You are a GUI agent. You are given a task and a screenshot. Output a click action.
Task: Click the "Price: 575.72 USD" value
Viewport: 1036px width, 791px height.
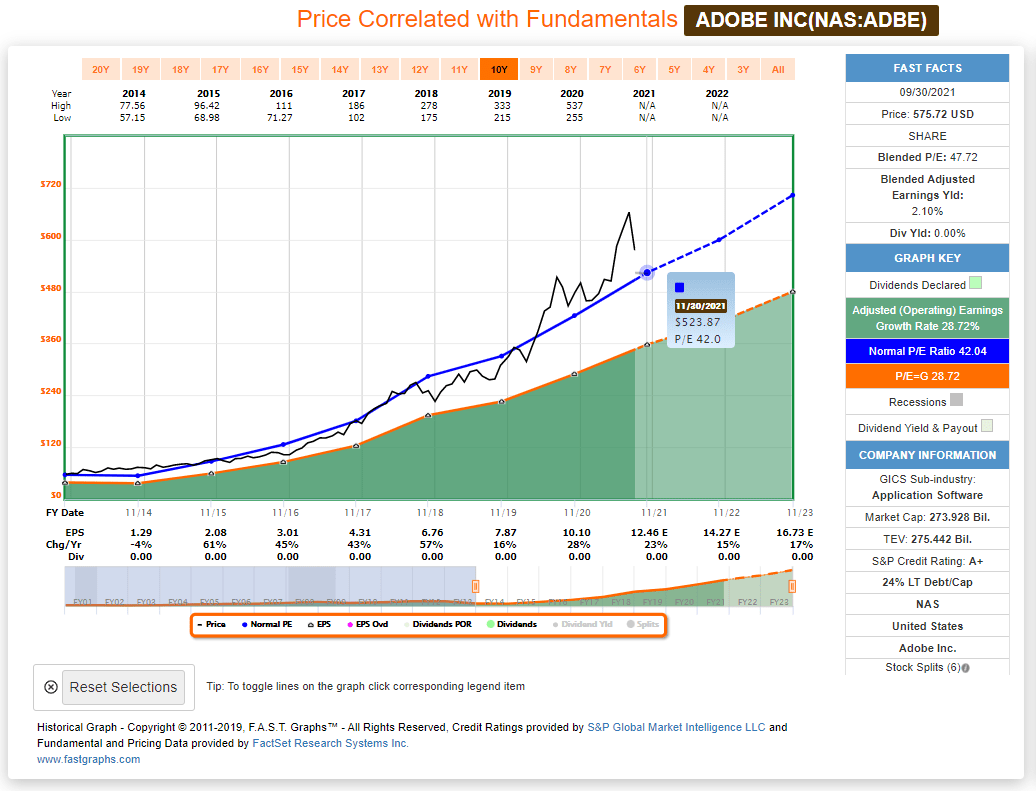coord(927,114)
